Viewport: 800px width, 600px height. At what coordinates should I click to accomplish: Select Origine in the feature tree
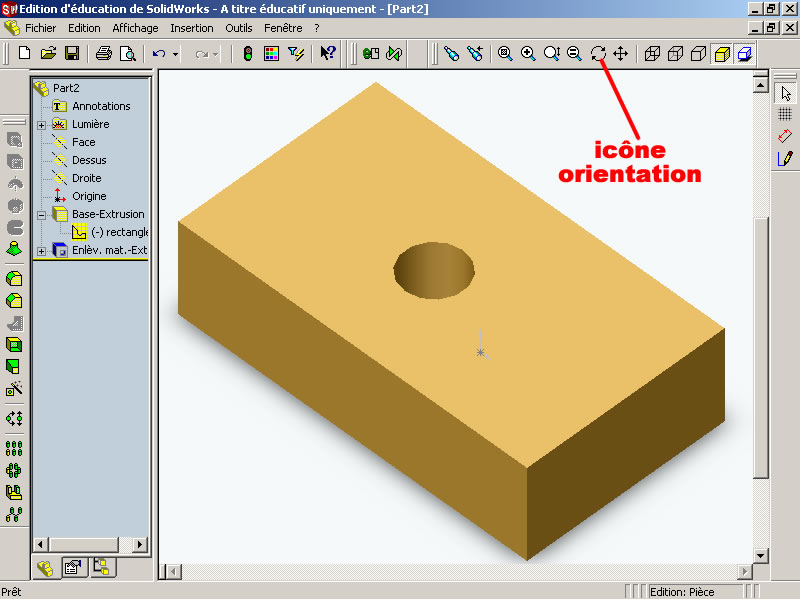click(89, 196)
